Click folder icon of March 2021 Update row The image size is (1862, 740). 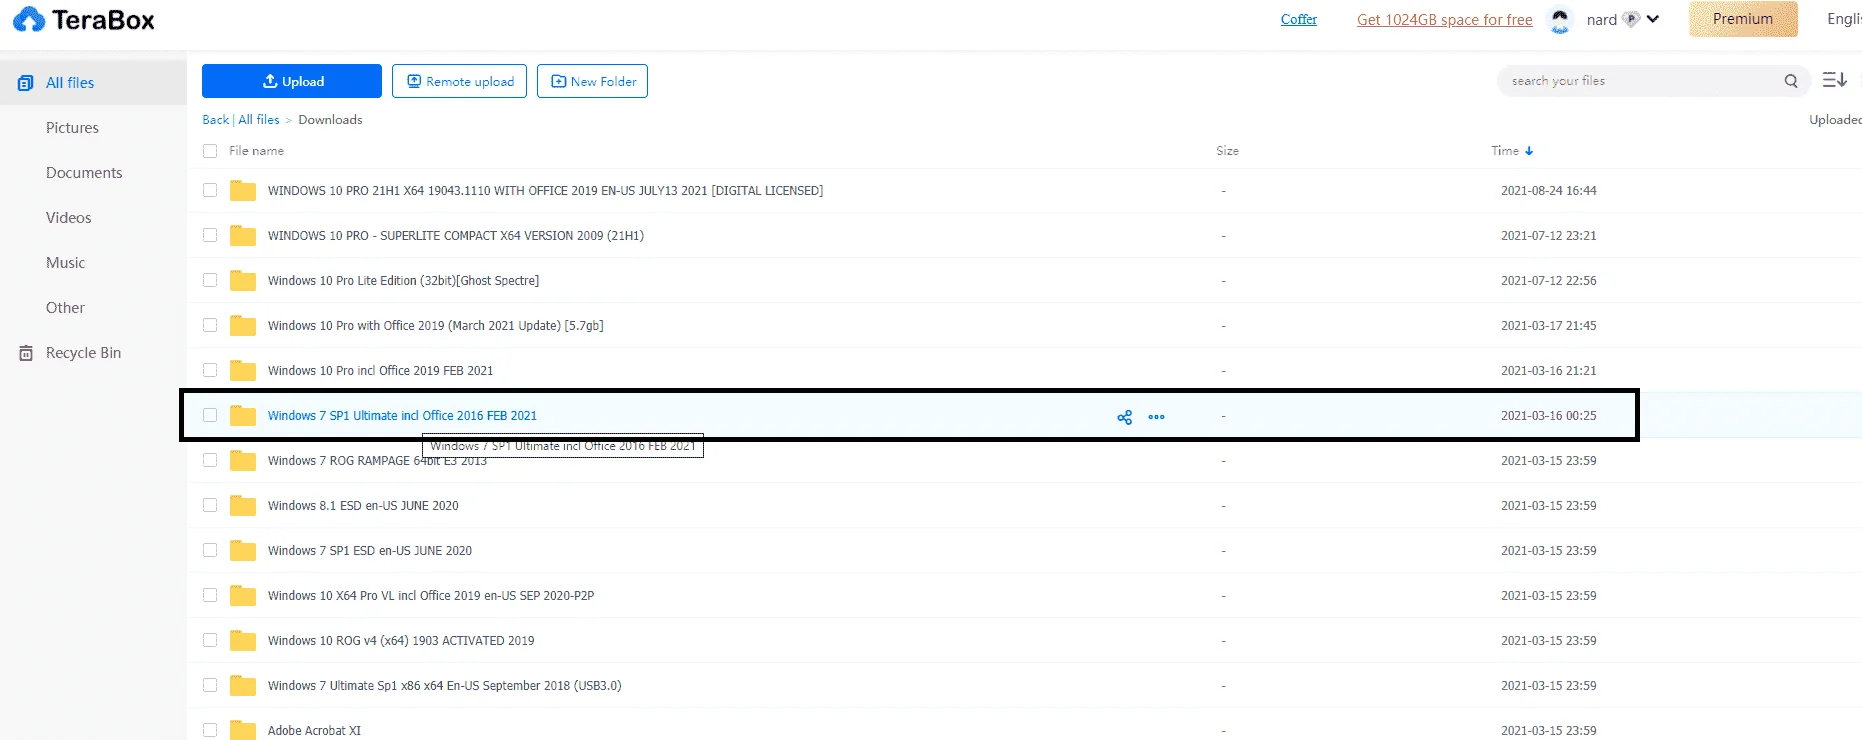[243, 325]
